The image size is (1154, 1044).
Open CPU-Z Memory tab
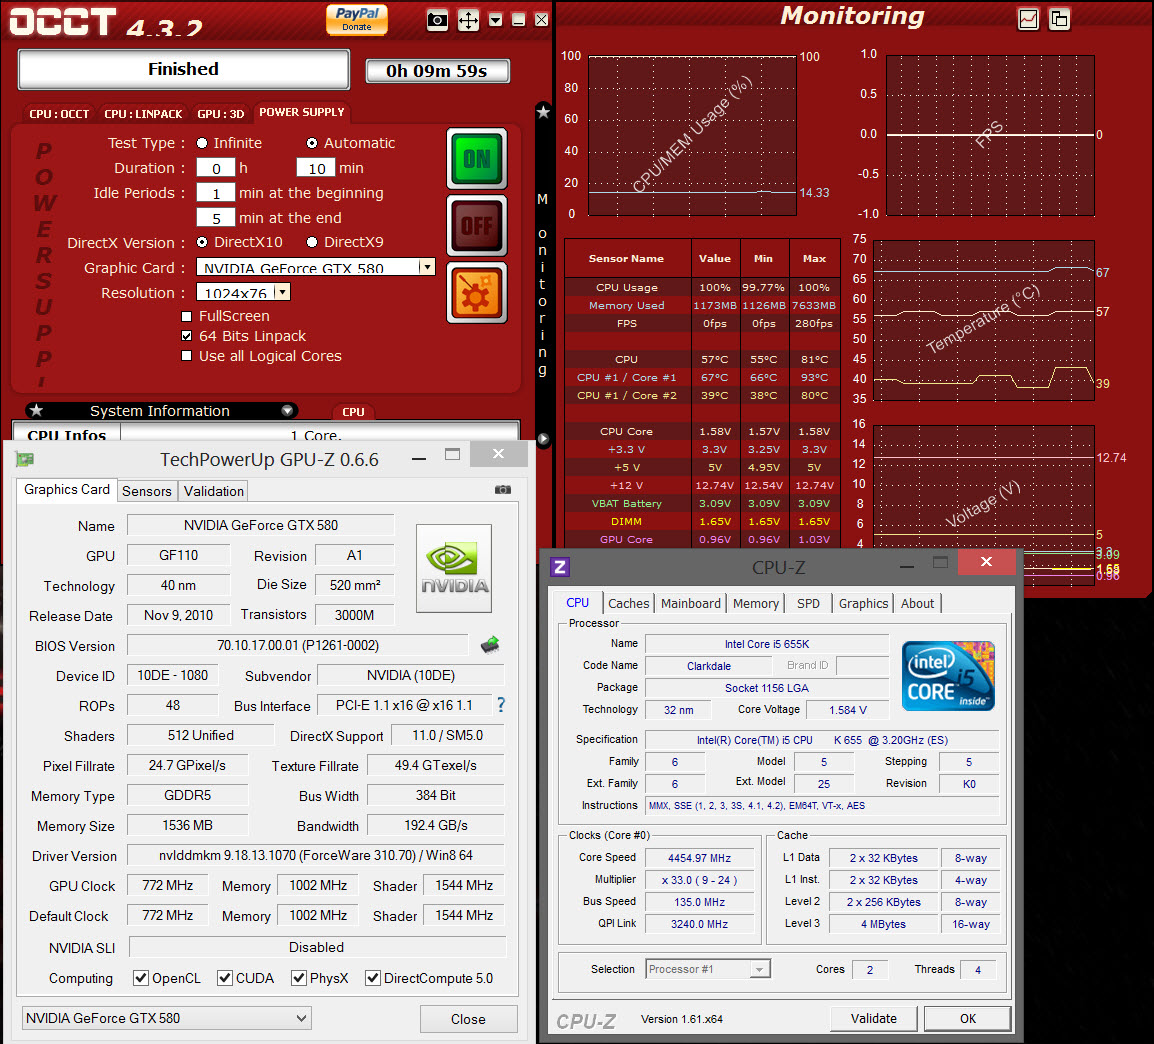click(x=755, y=603)
